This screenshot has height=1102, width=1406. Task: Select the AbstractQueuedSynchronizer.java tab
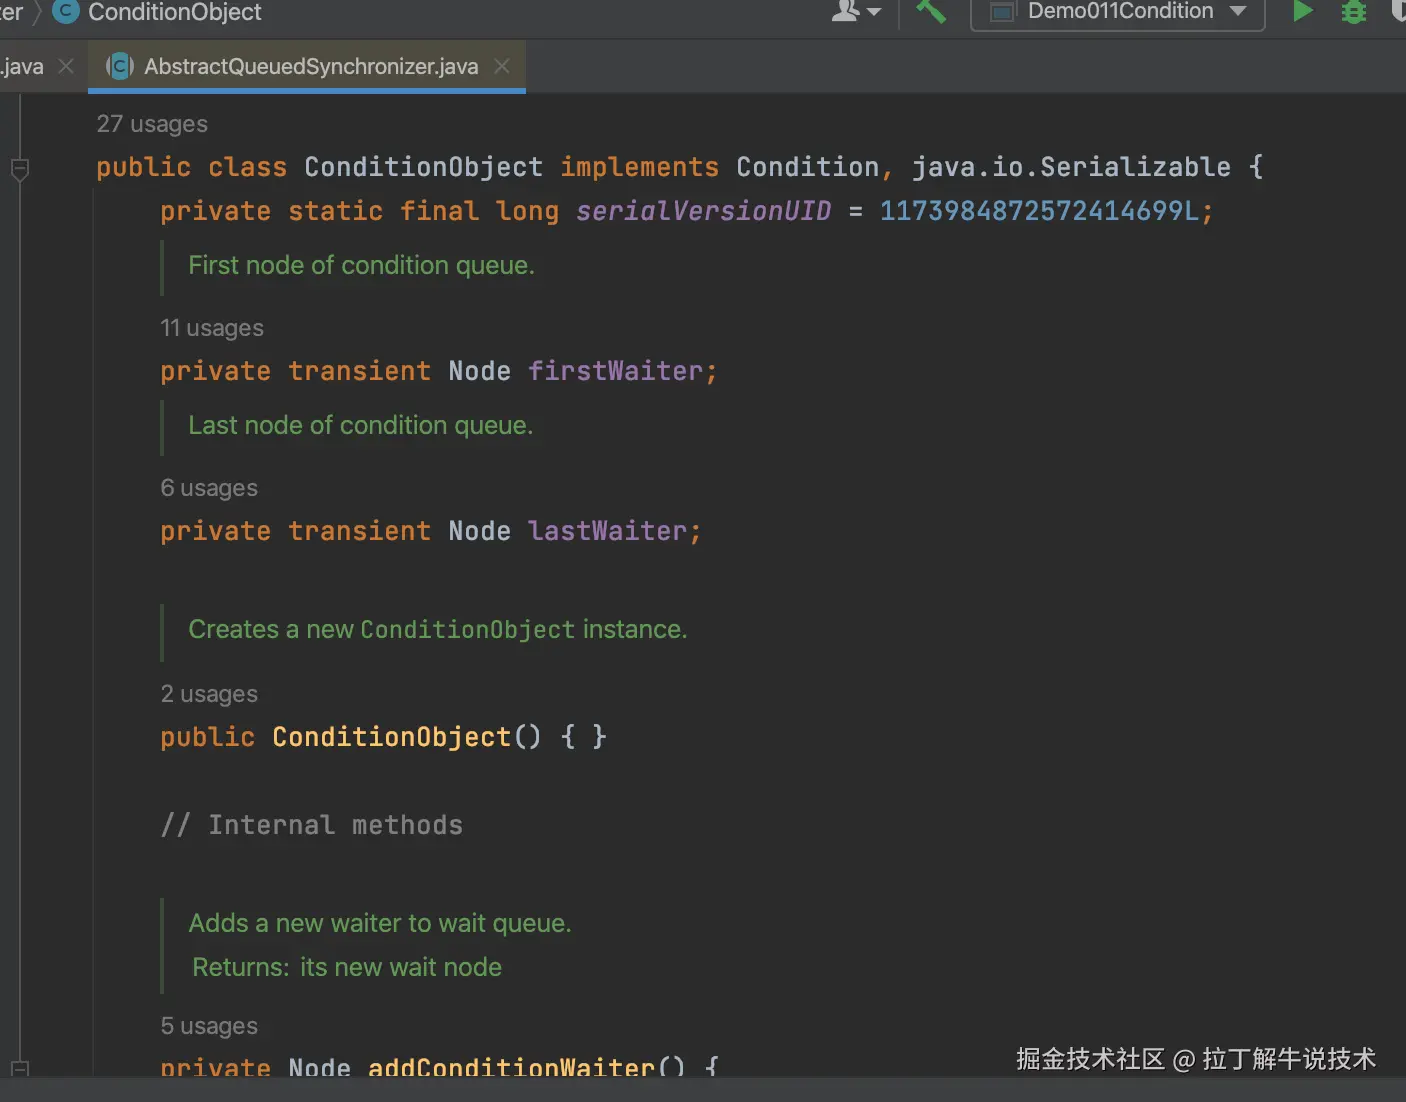pos(307,67)
